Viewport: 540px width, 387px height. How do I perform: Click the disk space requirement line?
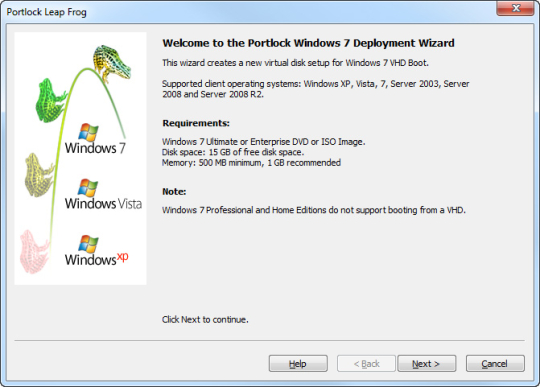tap(233, 152)
